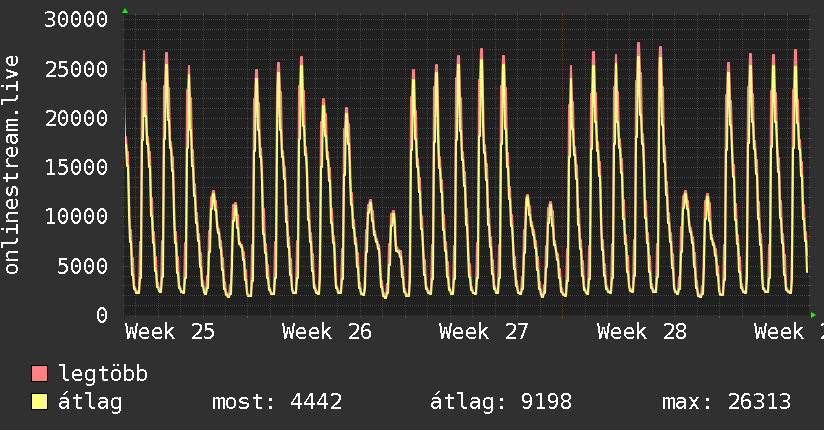The image size is (824, 430).
Task: Click the 'átlag: 9198' average value
Action: [x=501, y=402]
